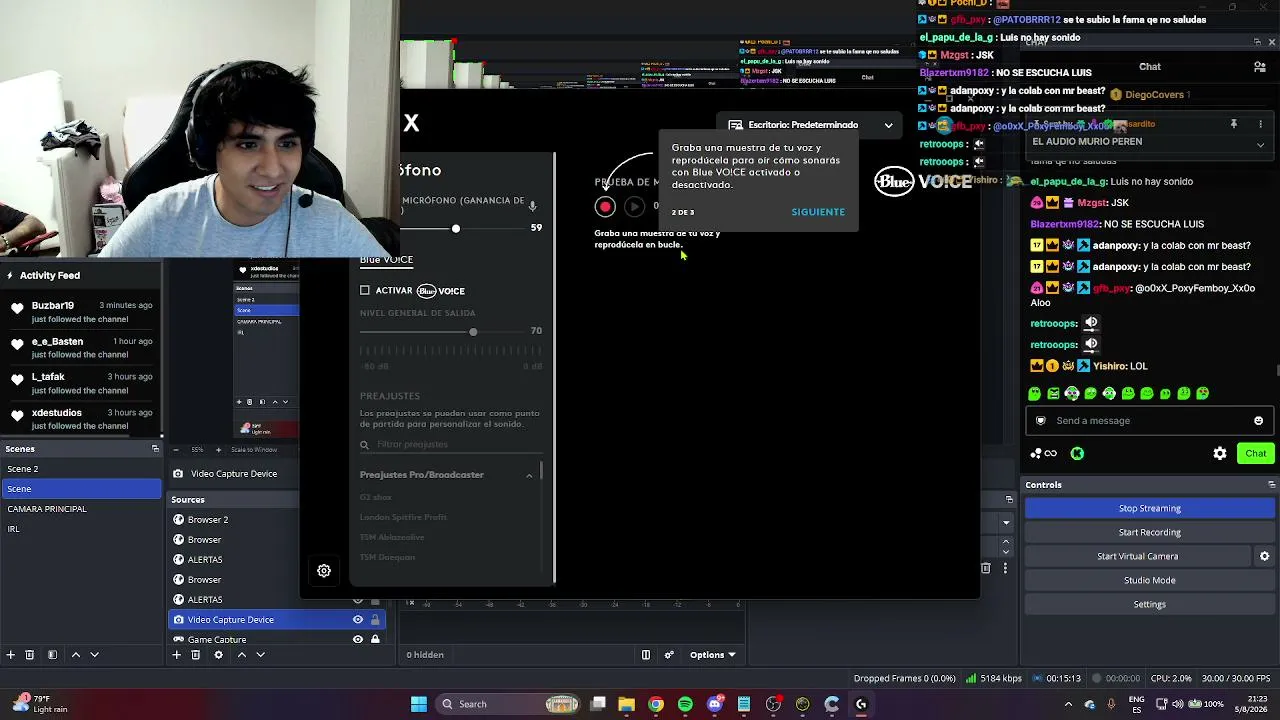The height and width of the screenshot is (720, 1280).
Task: Open advanced audio properties gears icon
Action: coord(669,655)
